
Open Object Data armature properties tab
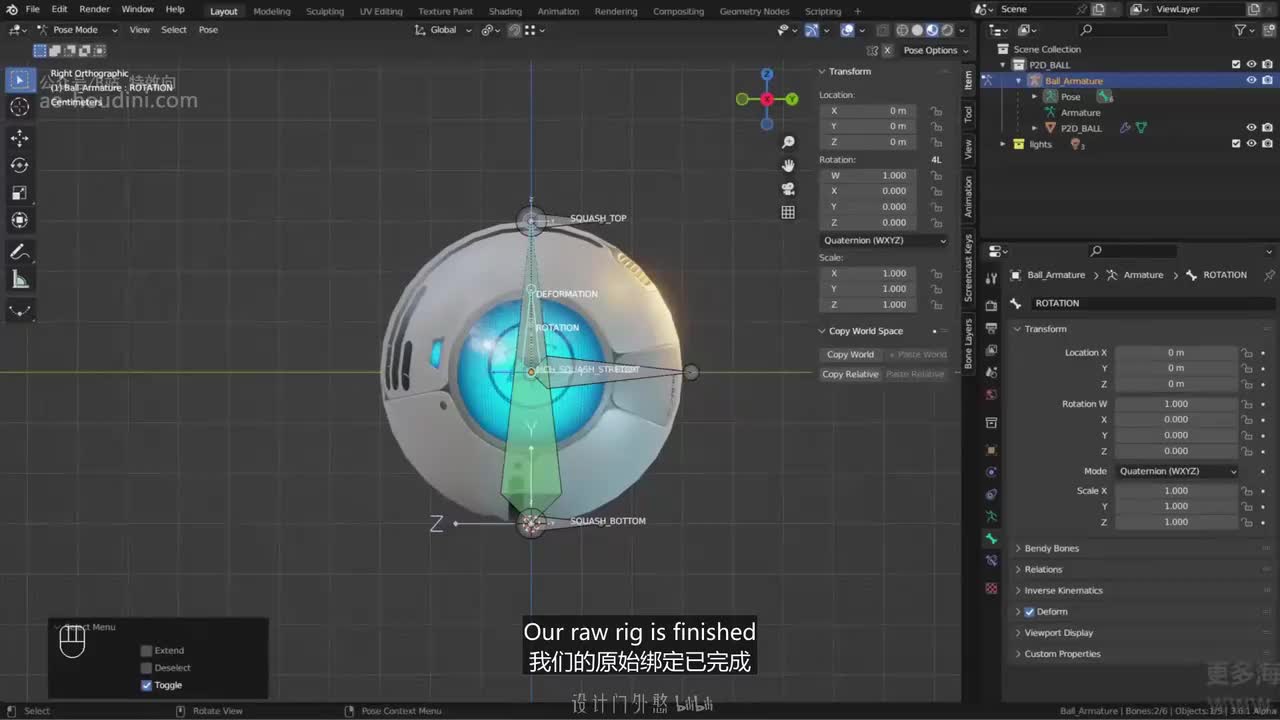pos(991,516)
